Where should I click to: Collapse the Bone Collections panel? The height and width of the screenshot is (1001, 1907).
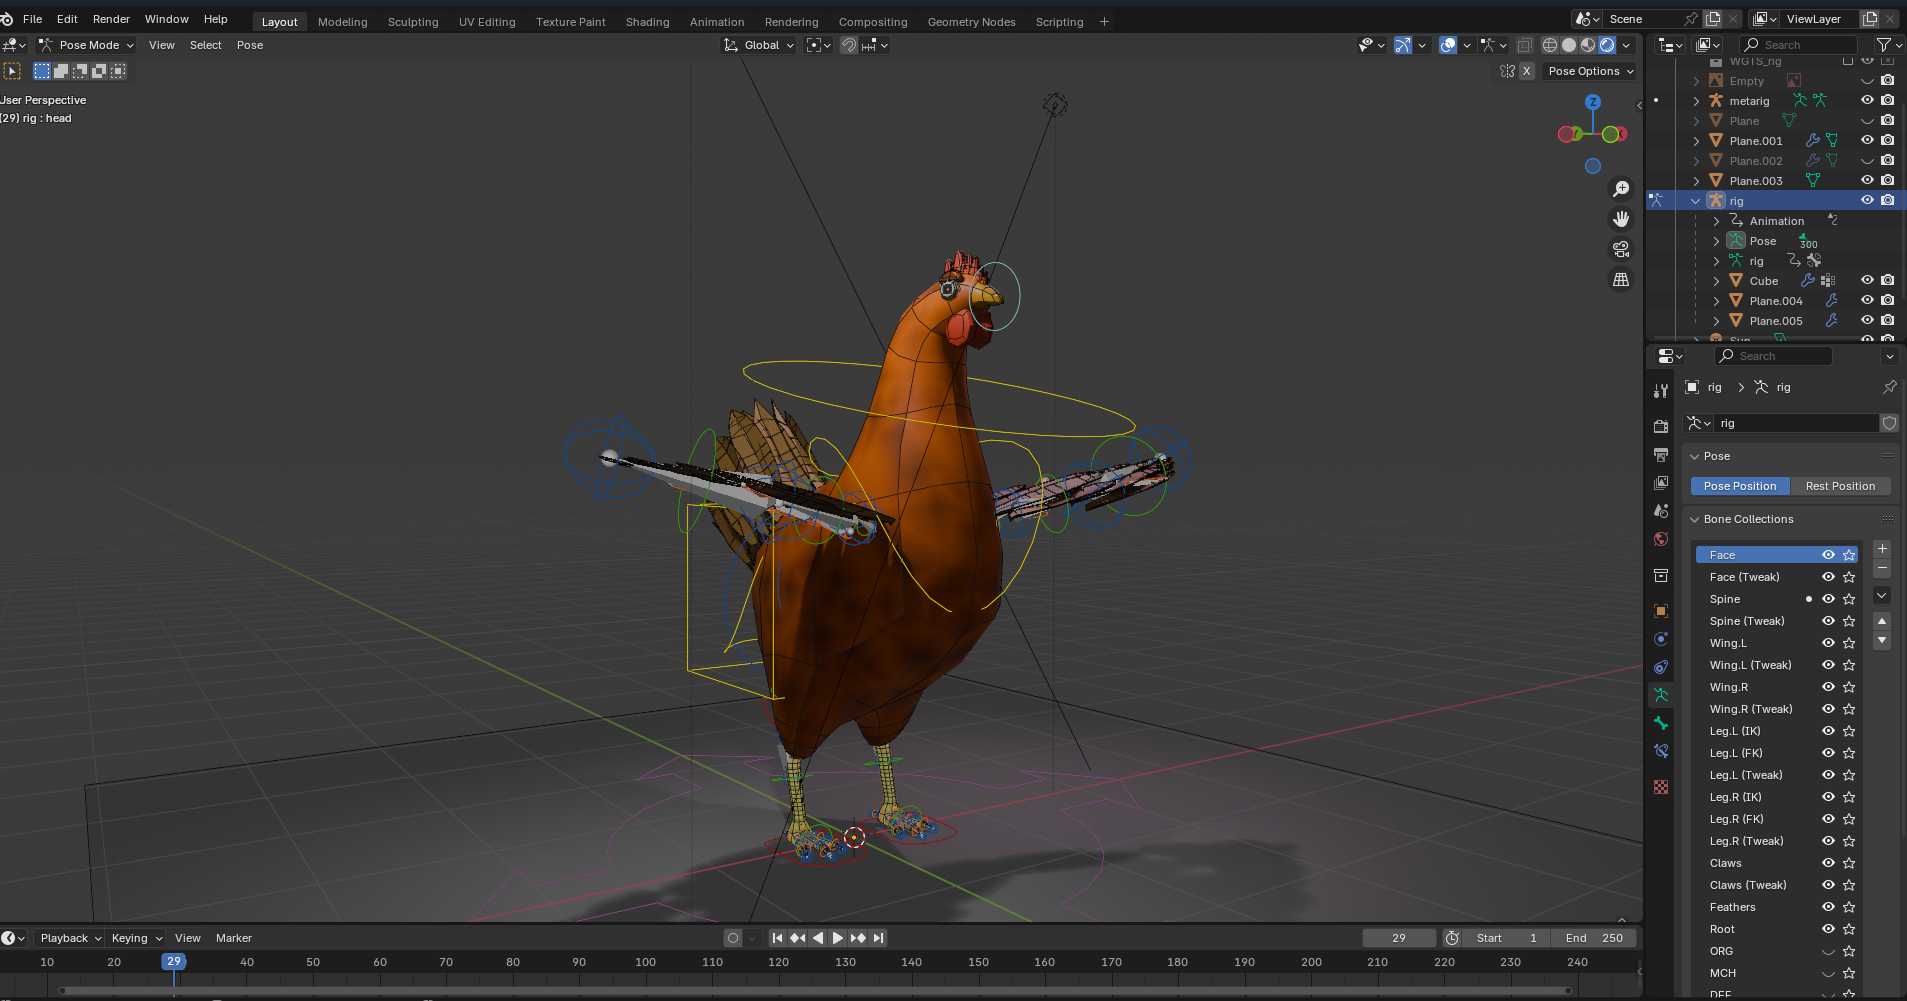click(x=1695, y=519)
